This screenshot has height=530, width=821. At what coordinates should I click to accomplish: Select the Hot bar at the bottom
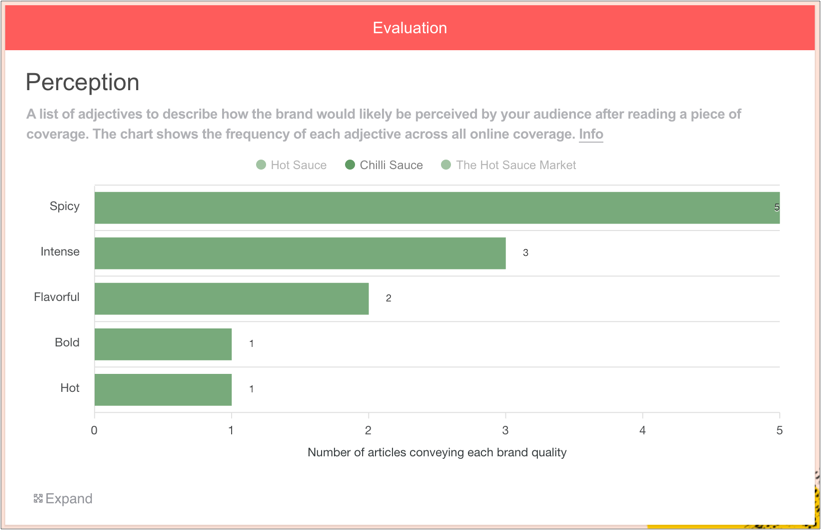(163, 389)
